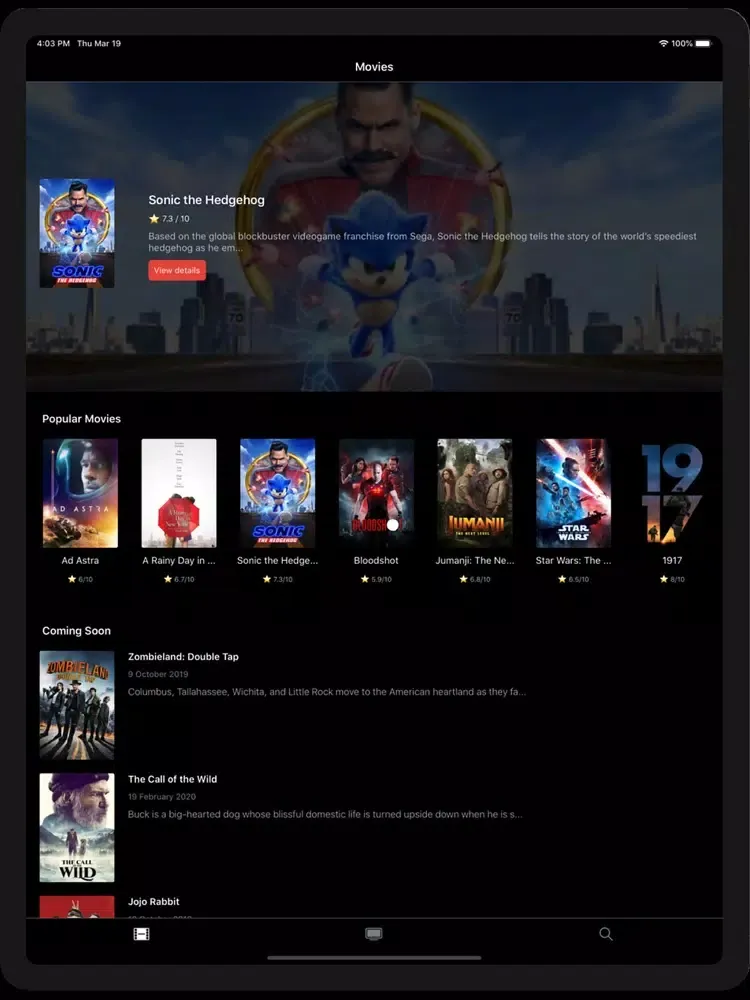Tap the battery status icon
This screenshot has width=750, height=1000.
point(703,43)
